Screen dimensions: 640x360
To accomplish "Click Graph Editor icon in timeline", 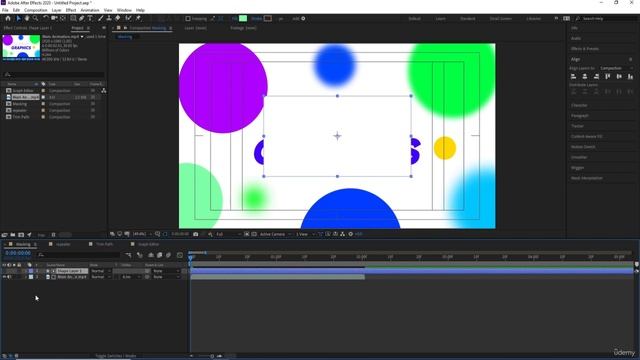I will tap(180, 255).
